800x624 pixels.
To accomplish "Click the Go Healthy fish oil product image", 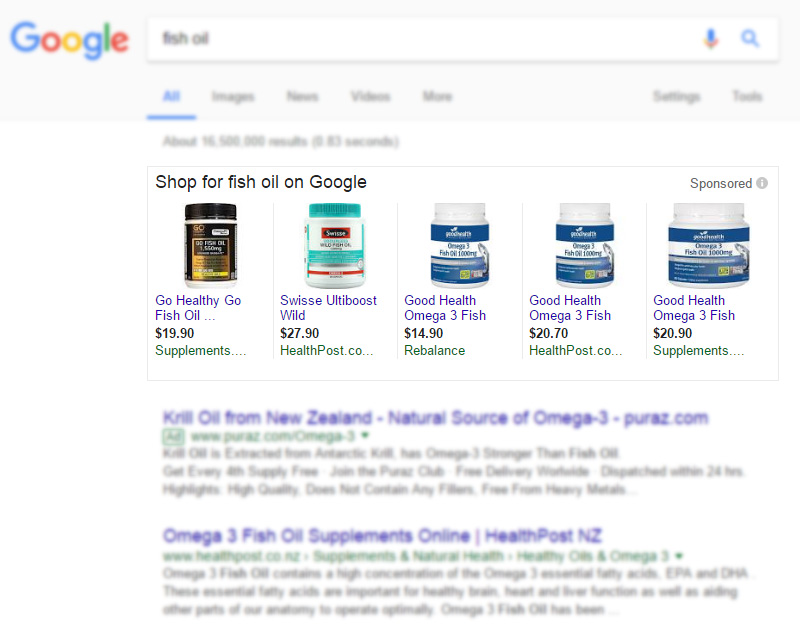I will point(210,246).
